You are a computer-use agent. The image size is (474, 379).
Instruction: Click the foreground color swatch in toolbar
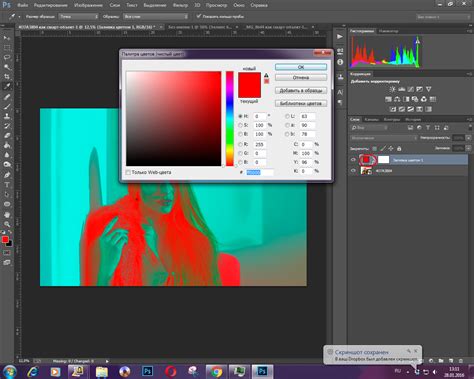tap(5, 239)
